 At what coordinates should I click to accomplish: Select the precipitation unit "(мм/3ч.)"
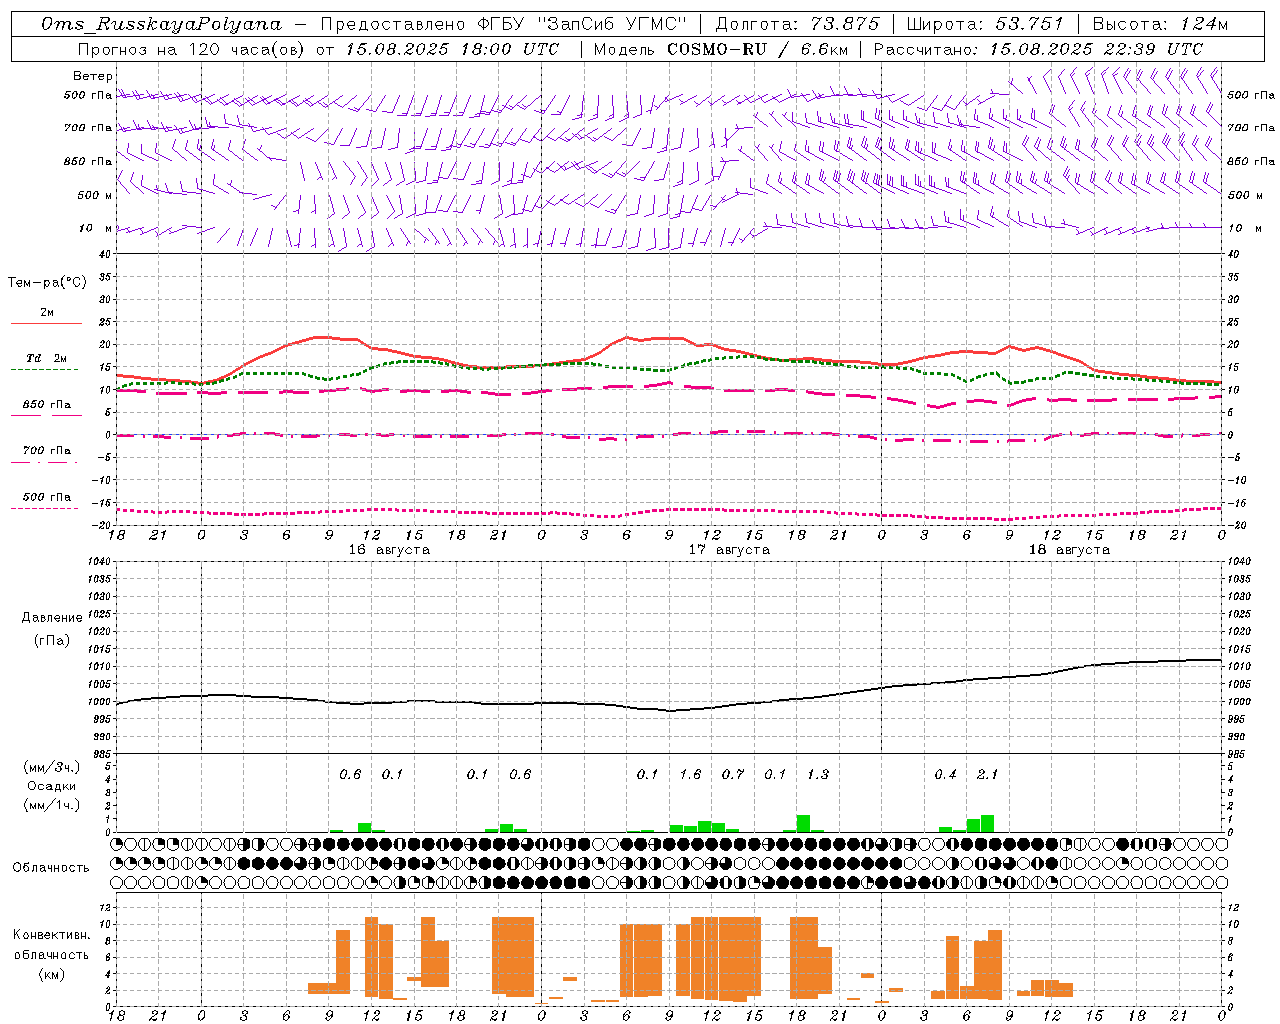coord(52,767)
